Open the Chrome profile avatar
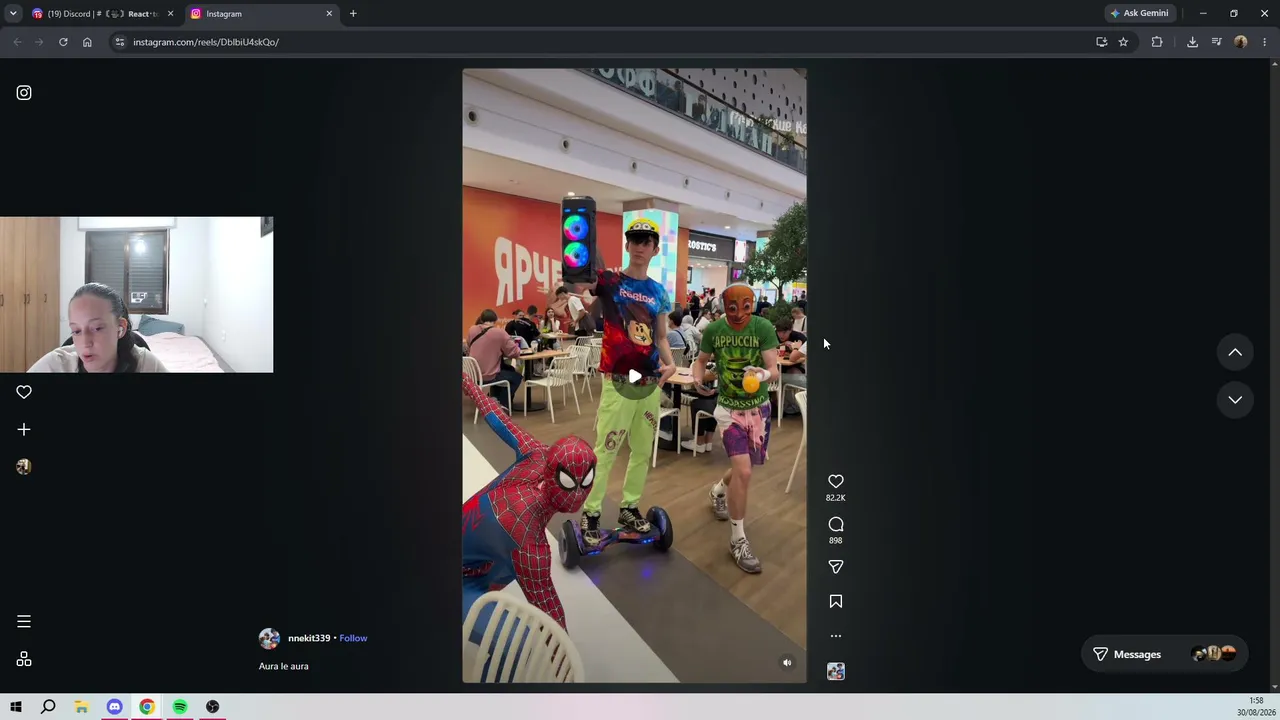Image resolution: width=1280 pixels, height=720 pixels. pyautogui.click(x=1241, y=42)
